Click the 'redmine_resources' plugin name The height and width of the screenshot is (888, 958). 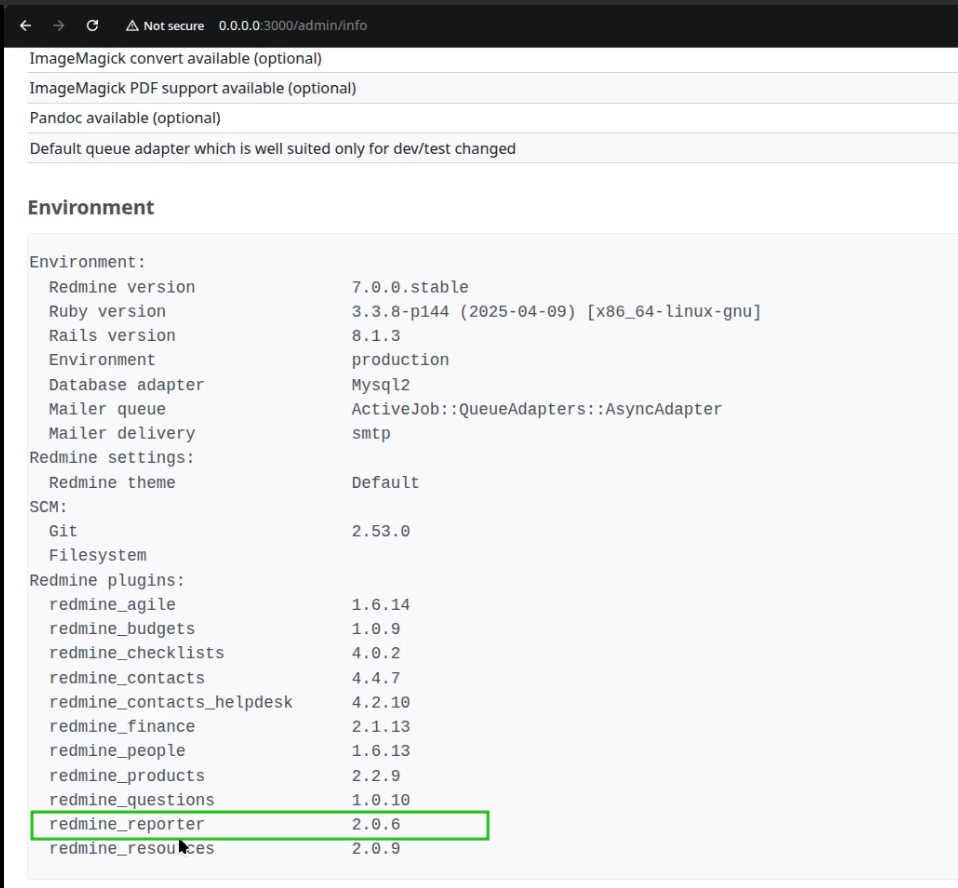[132, 849]
